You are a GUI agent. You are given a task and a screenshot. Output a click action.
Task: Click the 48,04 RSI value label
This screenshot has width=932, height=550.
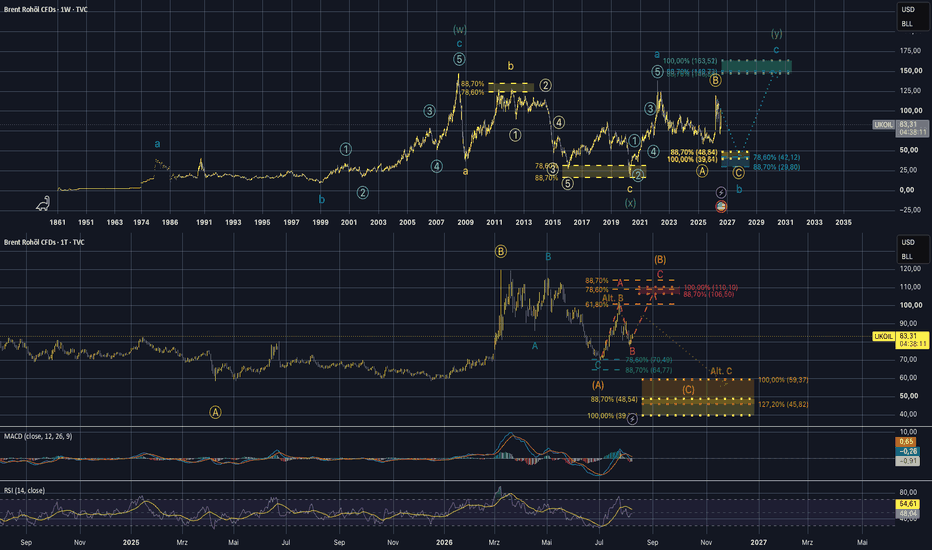[907, 514]
